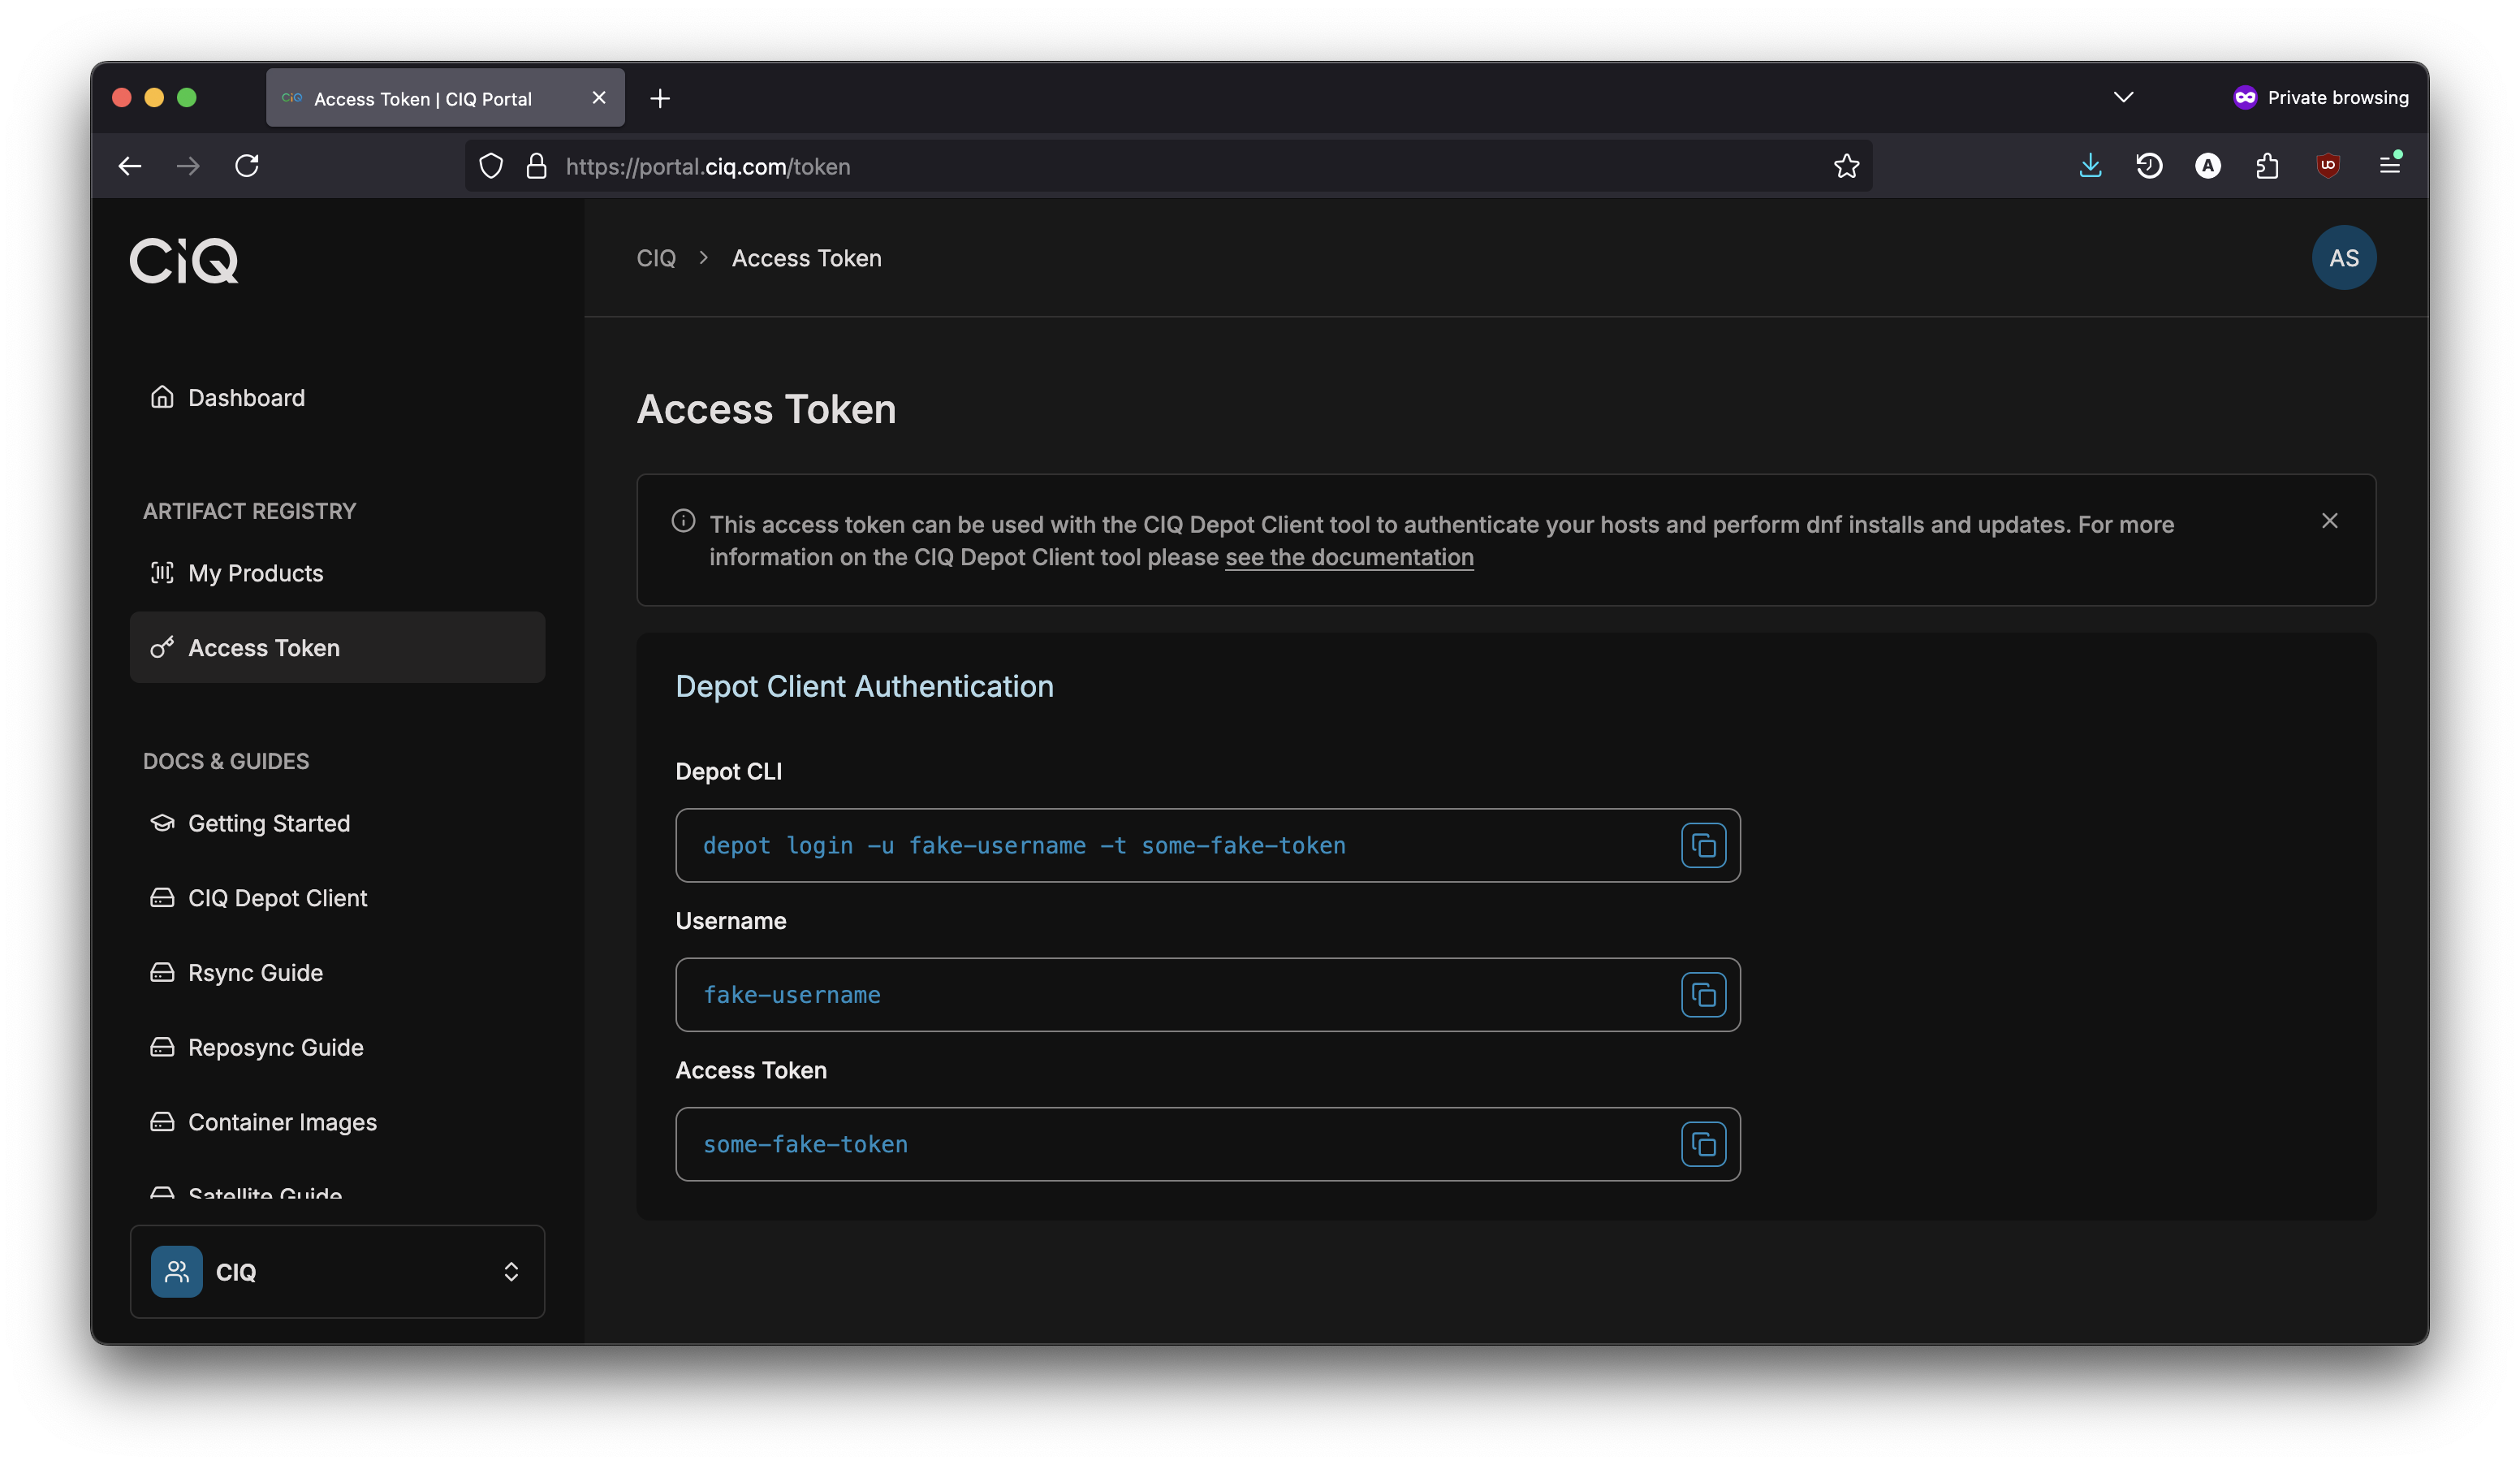Viewport: 2520px width, 1465px height.
Task: Open the Reposync Guide
Action: (x=276, y=1047)
